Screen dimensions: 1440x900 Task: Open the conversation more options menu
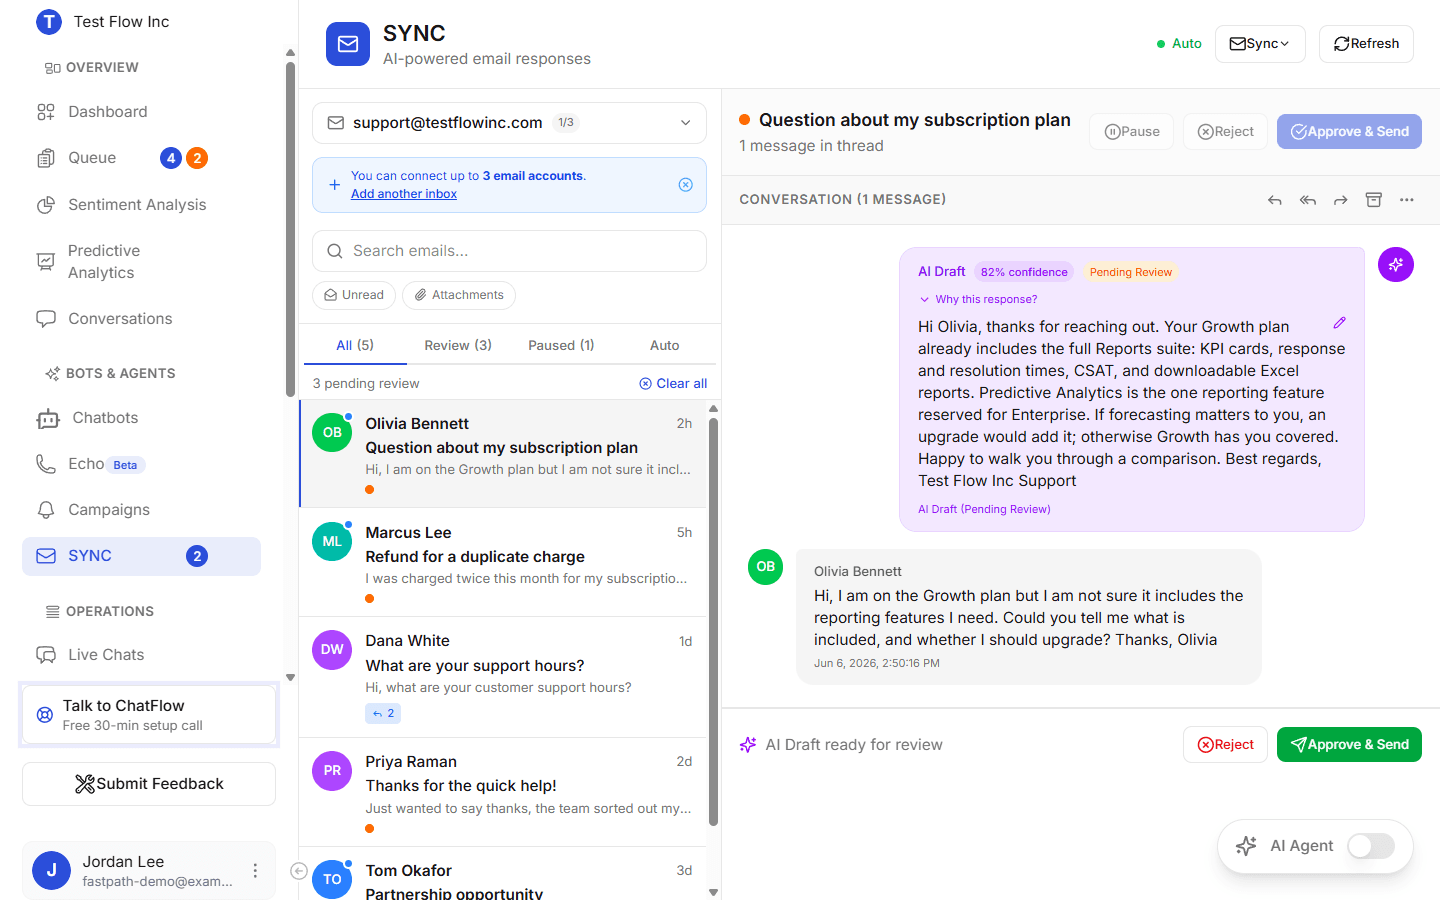[1407, 200]
